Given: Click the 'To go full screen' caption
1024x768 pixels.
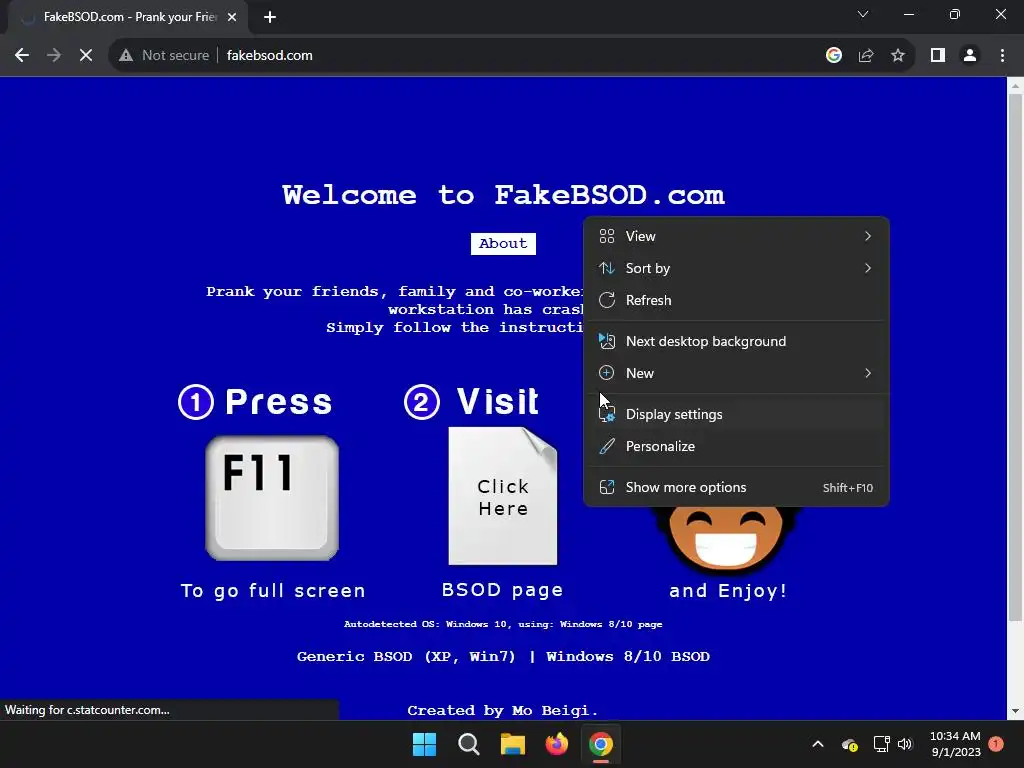Looking at the screenshot, I should (273, 591).
